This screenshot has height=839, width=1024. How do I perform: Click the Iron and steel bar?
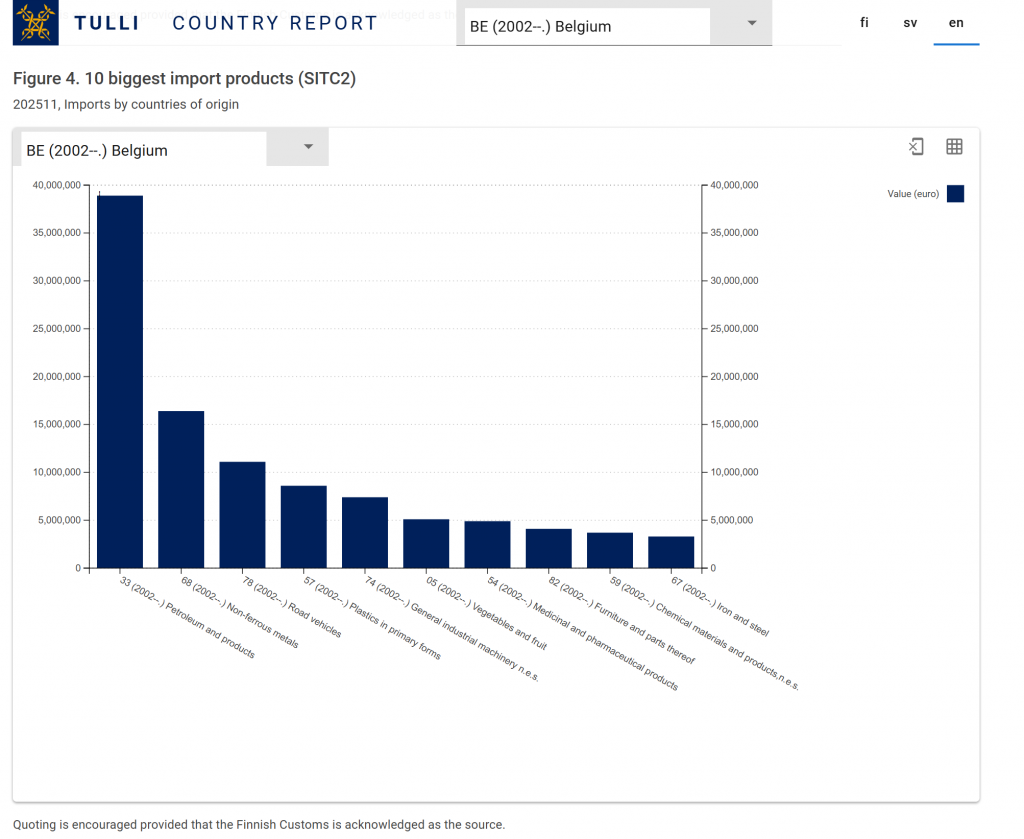[671, 552]
